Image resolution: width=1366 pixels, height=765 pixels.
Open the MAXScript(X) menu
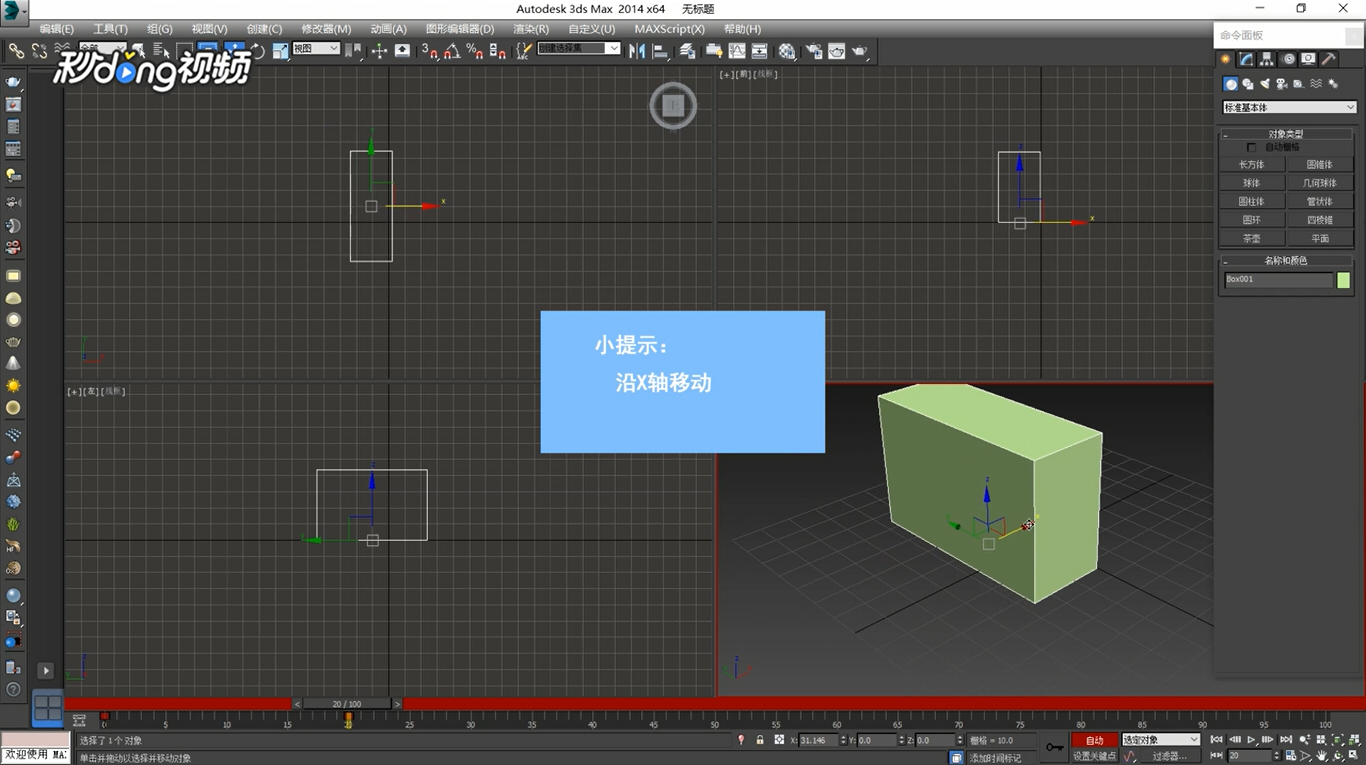click(669, 29)
